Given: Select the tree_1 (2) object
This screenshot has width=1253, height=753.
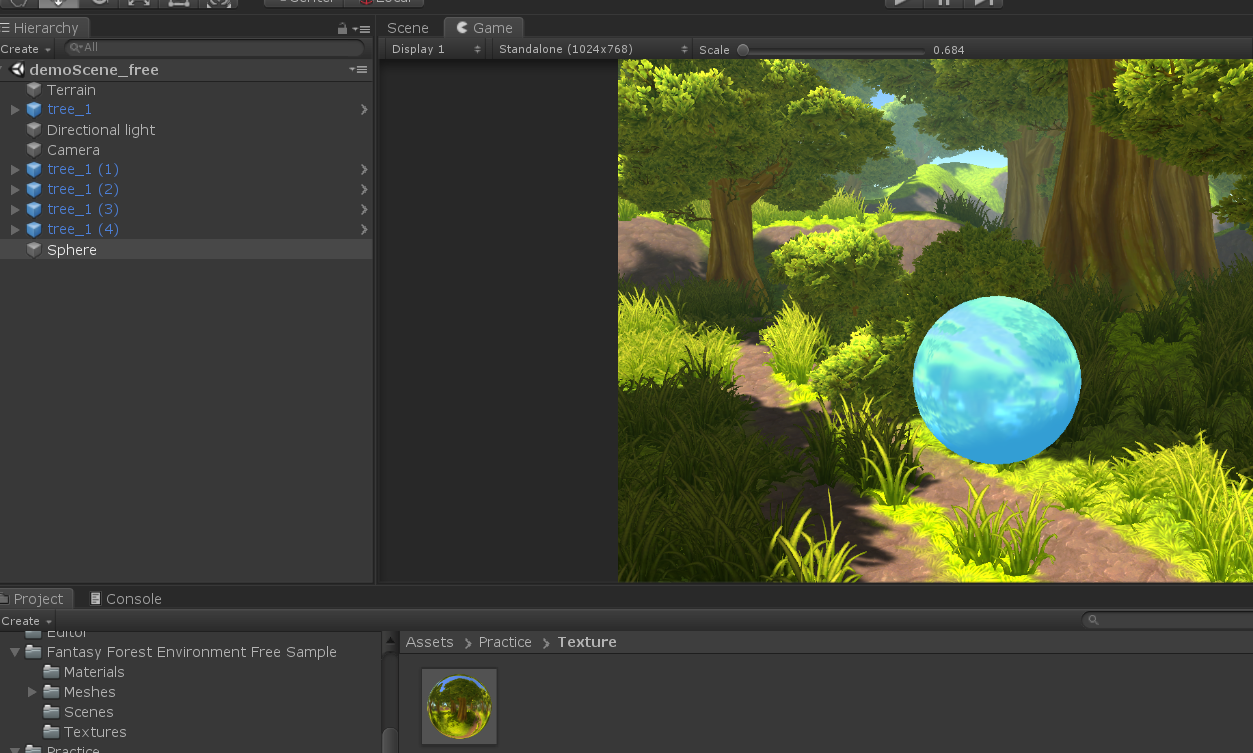Looking at the screenshot, I should tap(186, 189).
